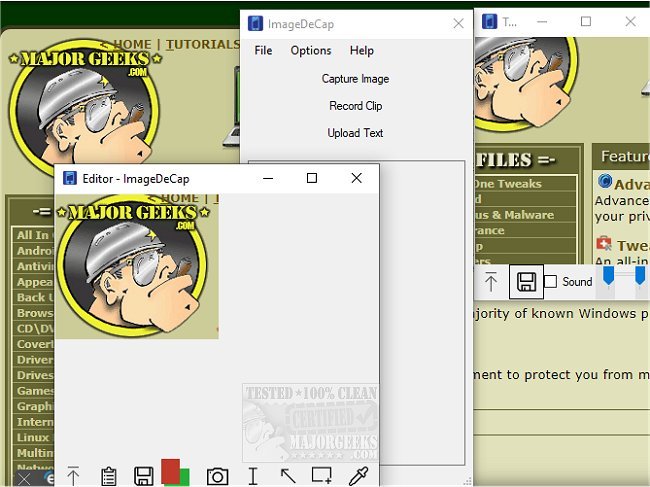Pick the red foreground color swatch
This screenshot has width=650, height=487.
(170, 471)
